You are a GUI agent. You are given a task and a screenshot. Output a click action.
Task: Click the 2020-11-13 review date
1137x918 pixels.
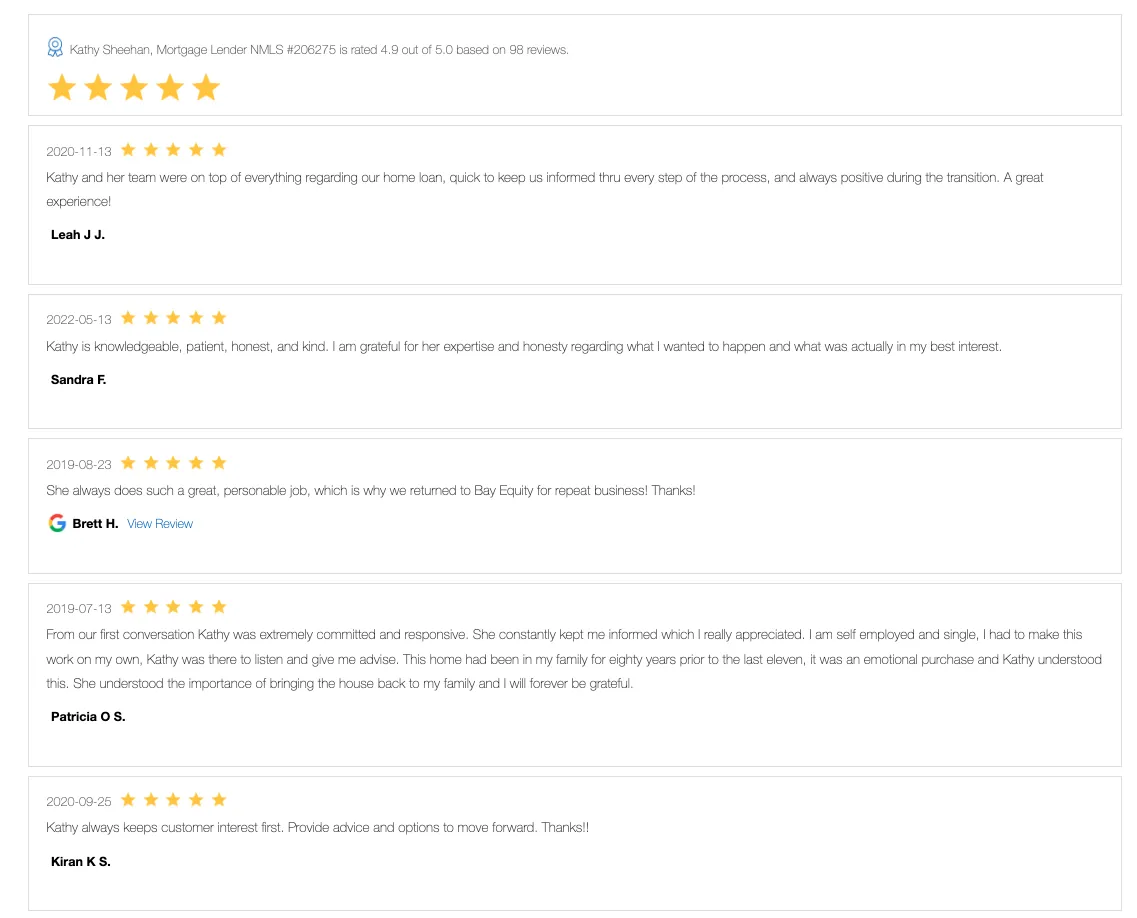pos(79,152)
